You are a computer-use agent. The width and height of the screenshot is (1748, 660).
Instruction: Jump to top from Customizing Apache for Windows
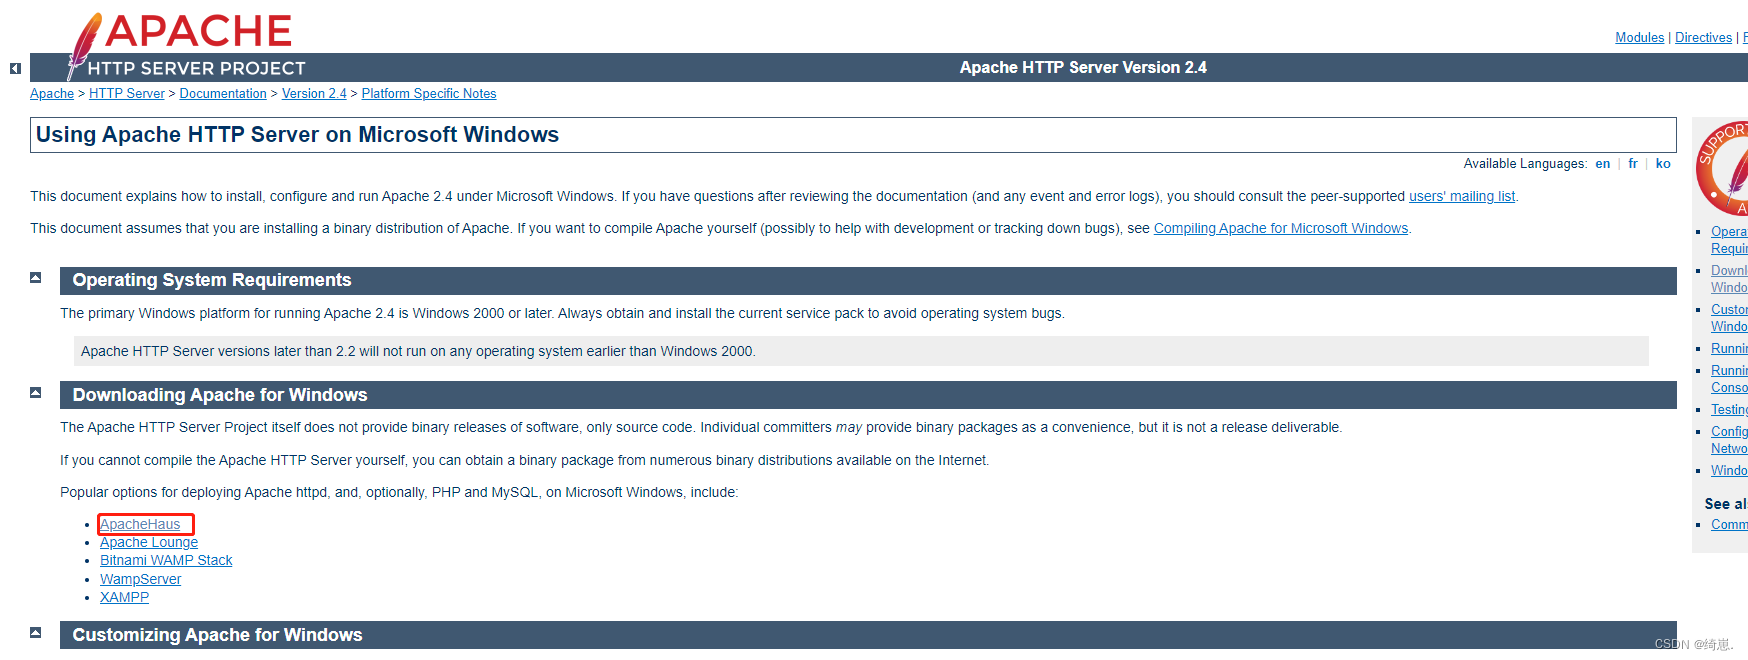click(36, 633)
